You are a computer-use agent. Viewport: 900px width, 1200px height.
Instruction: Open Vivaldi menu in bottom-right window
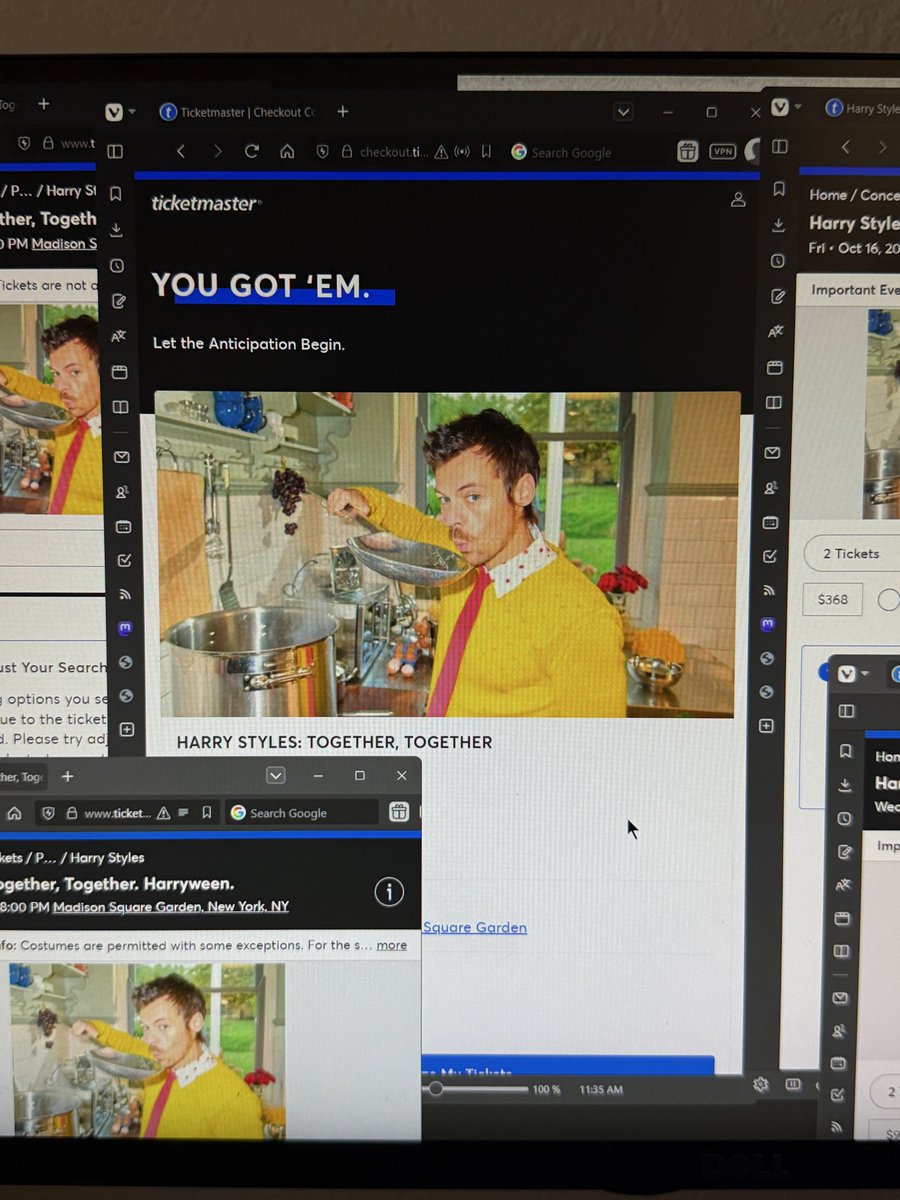tap(852, 674)
